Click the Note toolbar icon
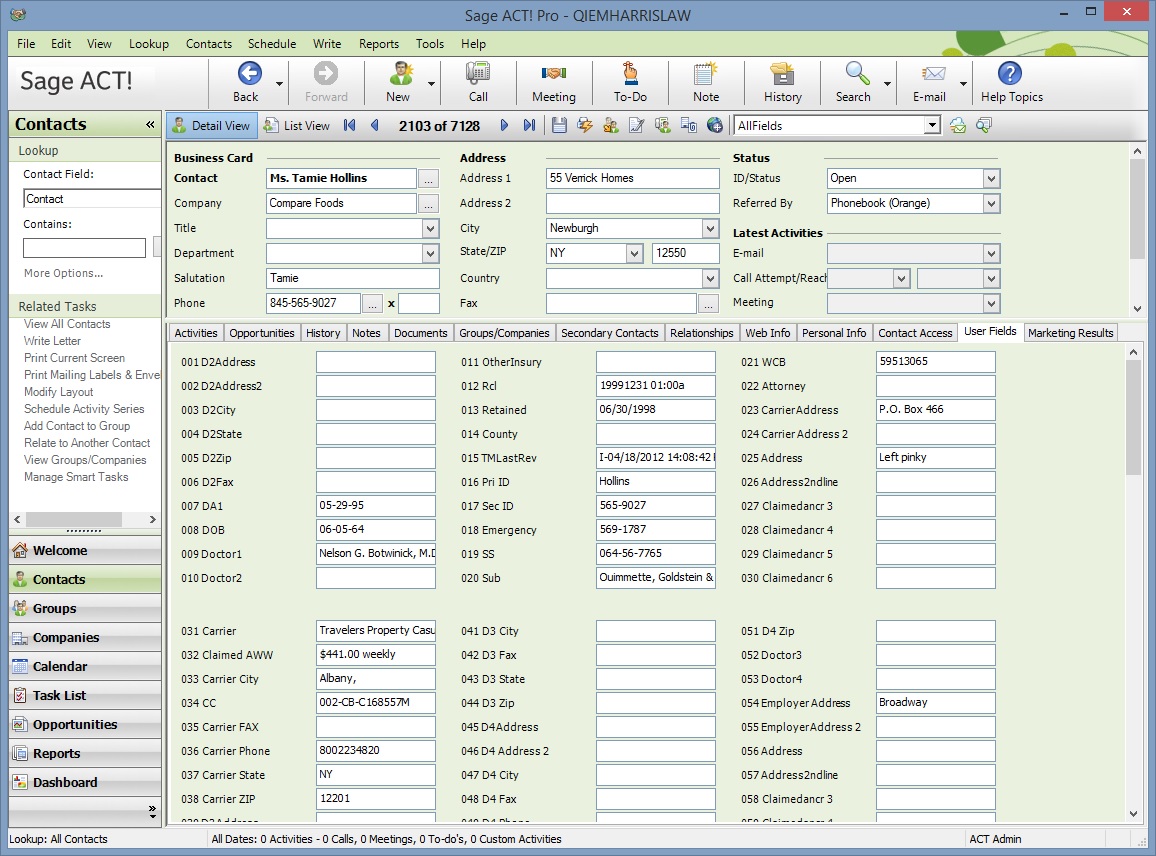This screenshot has height=856, width=1156. (706, 74)
